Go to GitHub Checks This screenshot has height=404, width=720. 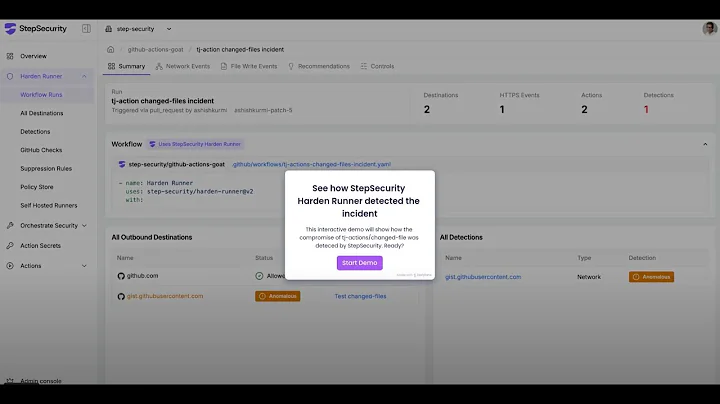coord(41,150)
